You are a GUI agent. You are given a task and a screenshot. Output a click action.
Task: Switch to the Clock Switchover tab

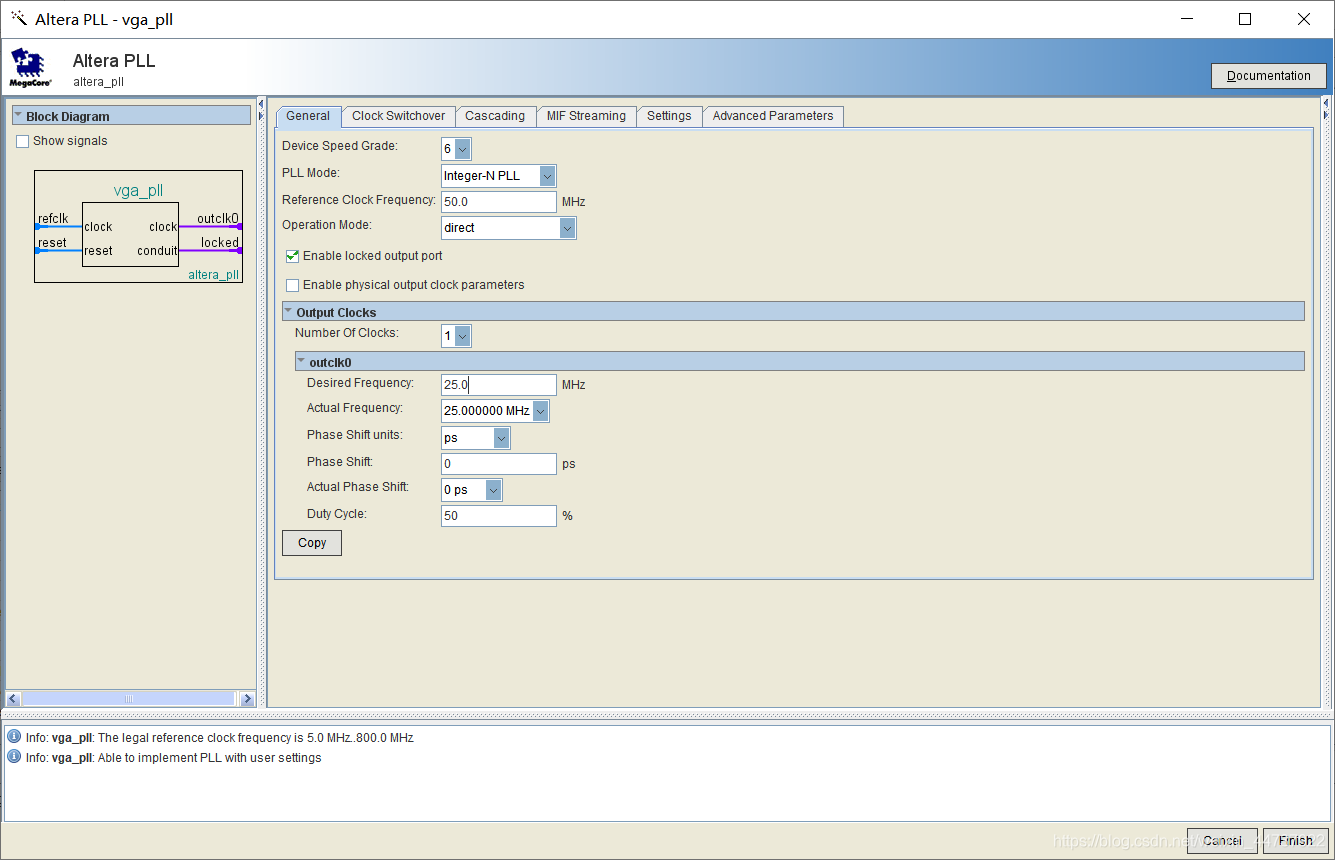click(x=398, y=116)
